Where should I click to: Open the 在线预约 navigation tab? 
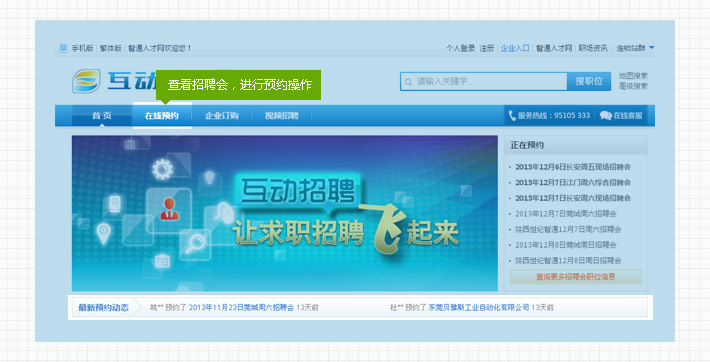coord(162,116)
